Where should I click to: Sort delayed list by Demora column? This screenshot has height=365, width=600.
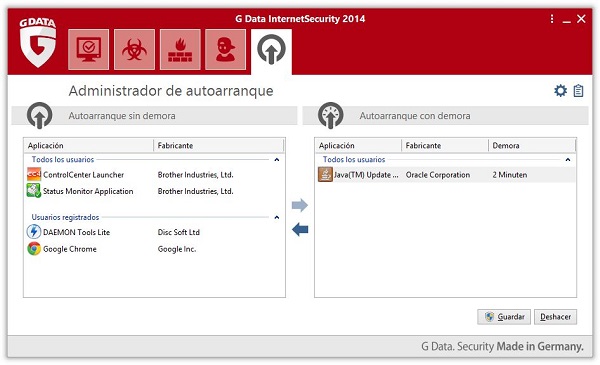pos(532,145)
